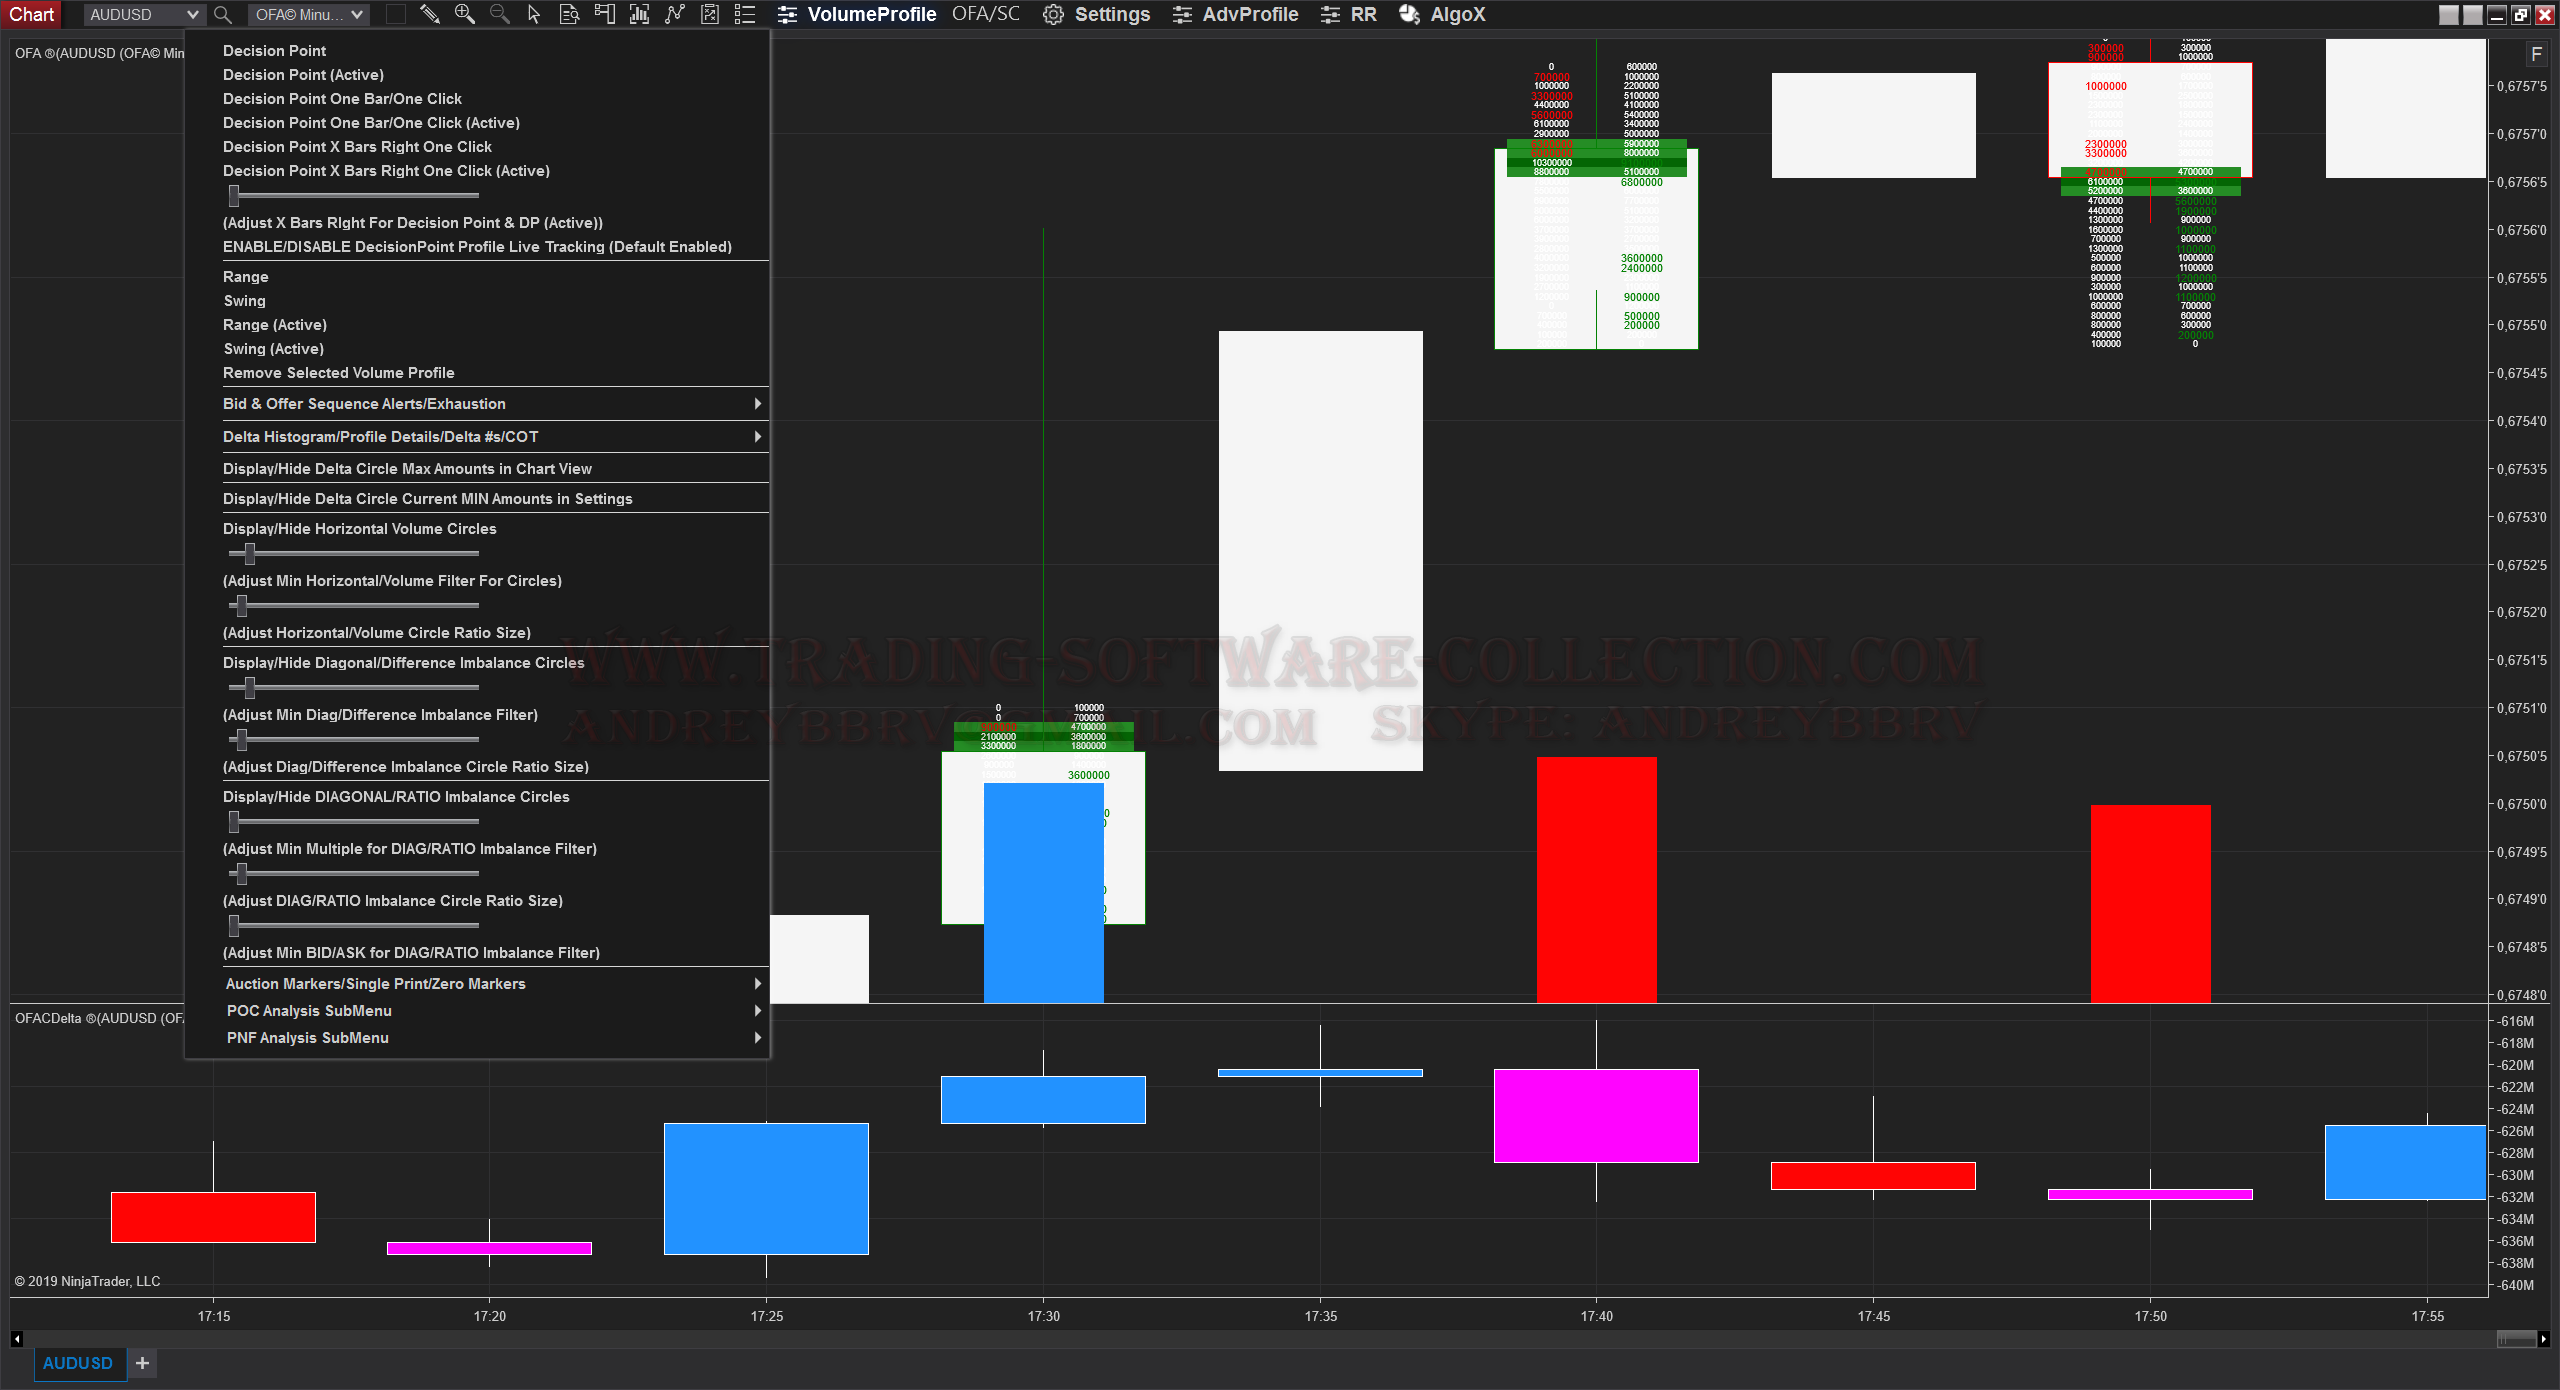Toggle Display/Hide Diagonal/Difference Imbalance Circles

[403, 663]
